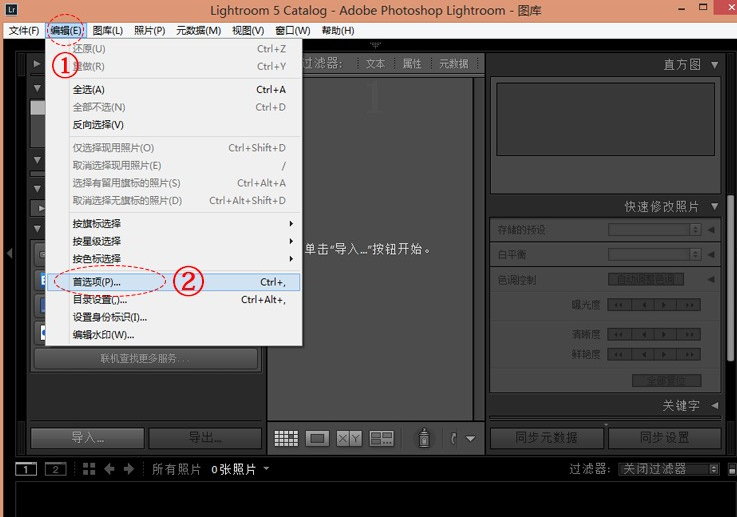Click the right panel vertical scrollbar
This screenshot has width=737, height=517.
[731, 278]
